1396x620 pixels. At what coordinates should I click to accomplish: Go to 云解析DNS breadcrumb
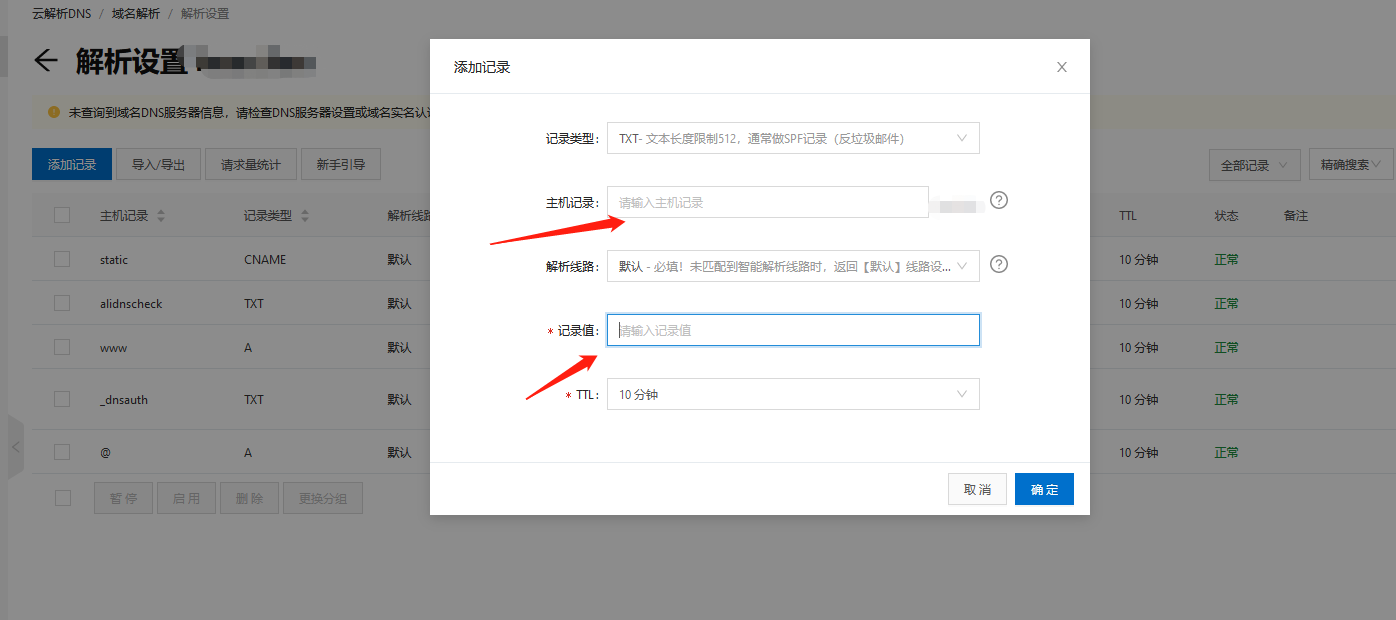coord(62,14)
